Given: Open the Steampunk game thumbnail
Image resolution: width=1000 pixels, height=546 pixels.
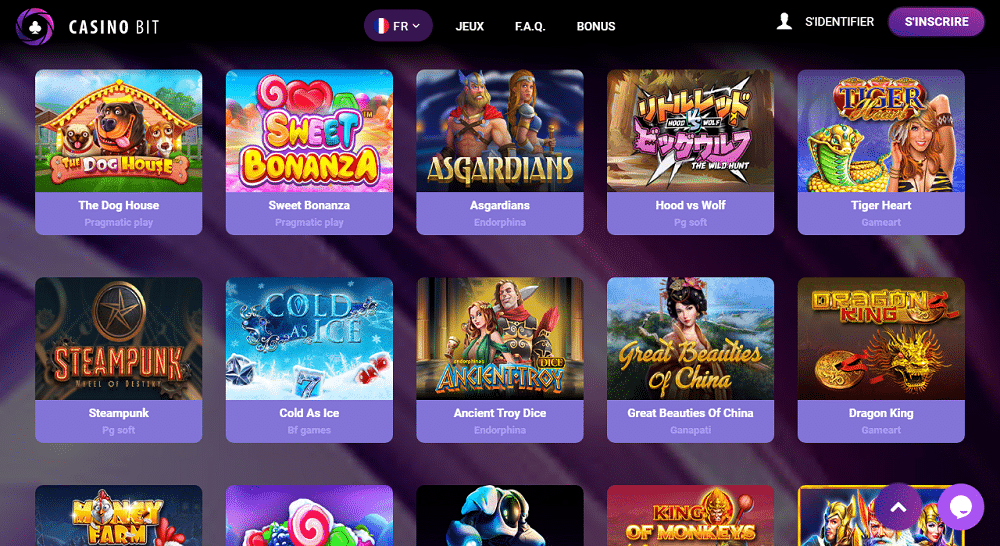Looking at the screenshot, I should (119, 339).
